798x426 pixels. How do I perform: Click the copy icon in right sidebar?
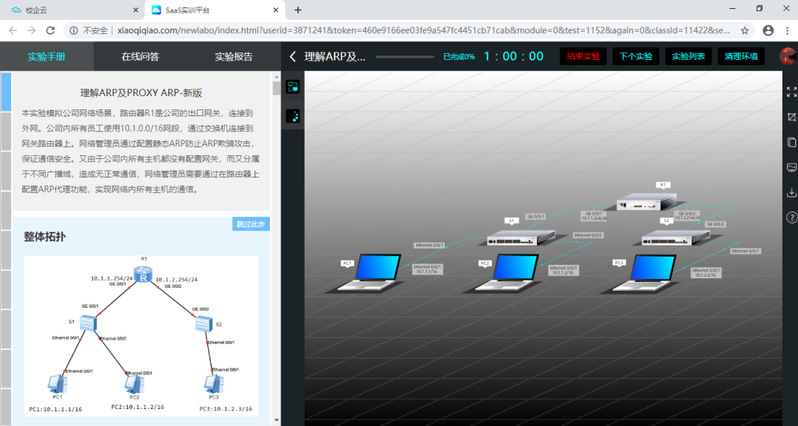(x=791, y=141)
